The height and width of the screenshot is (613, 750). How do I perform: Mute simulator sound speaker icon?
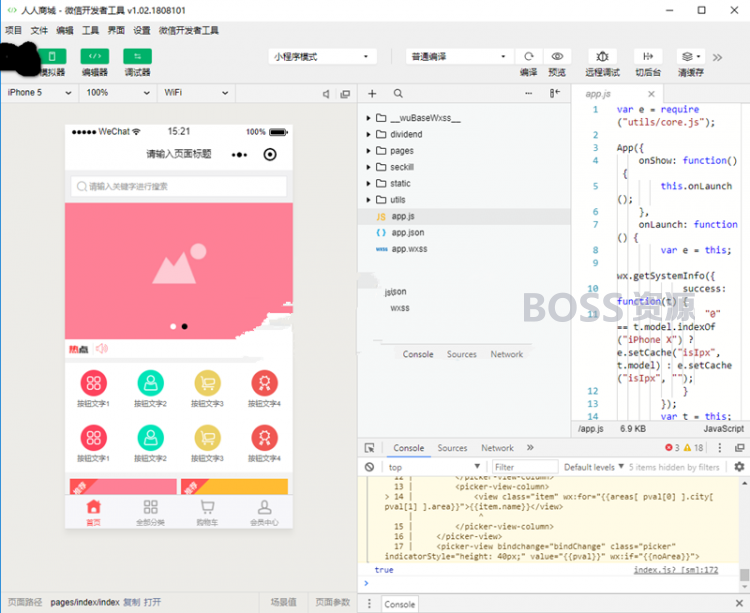(x=326, y=94)
